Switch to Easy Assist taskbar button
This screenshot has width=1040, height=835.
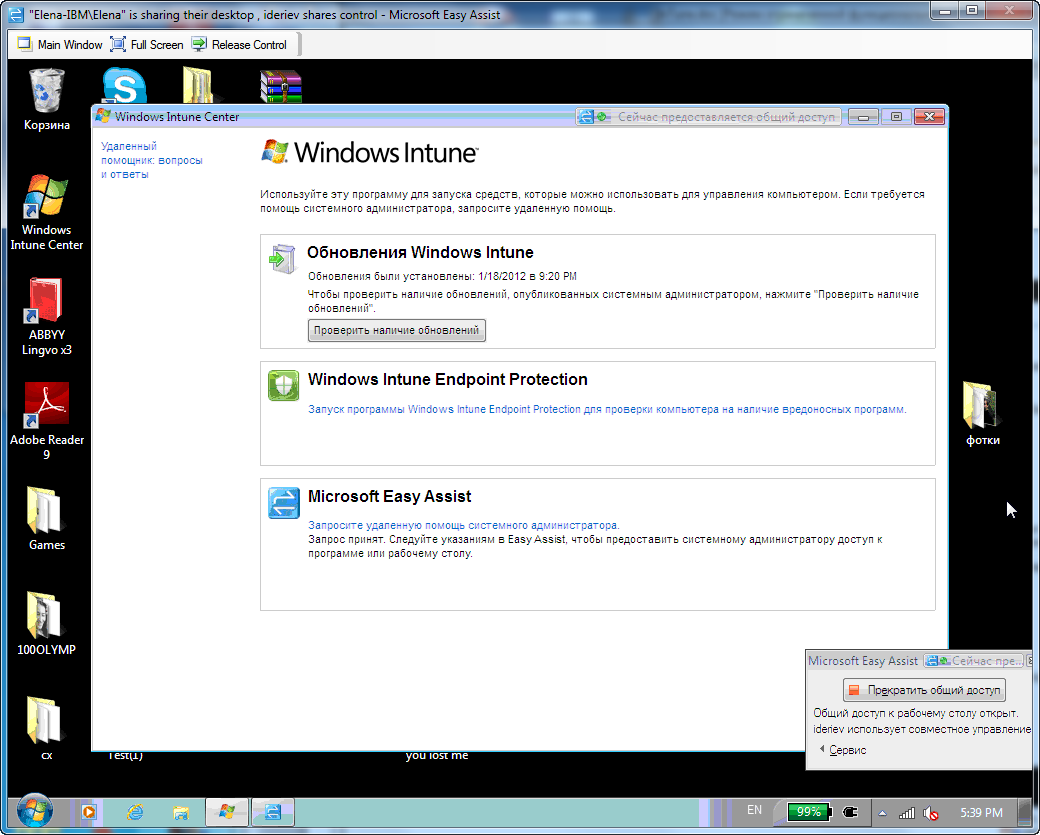tap(273, 812)
